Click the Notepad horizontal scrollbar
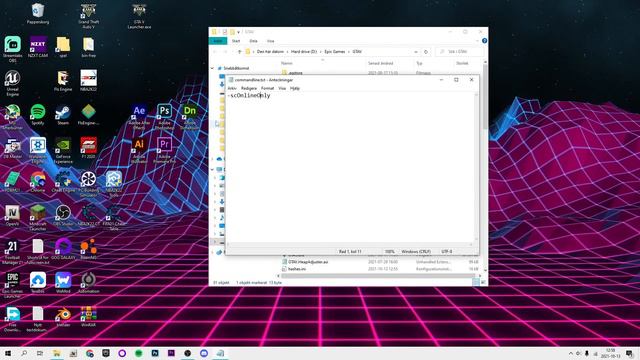Image resolution: width=640 pixels, height=360 pixels. tap(349, 244)
